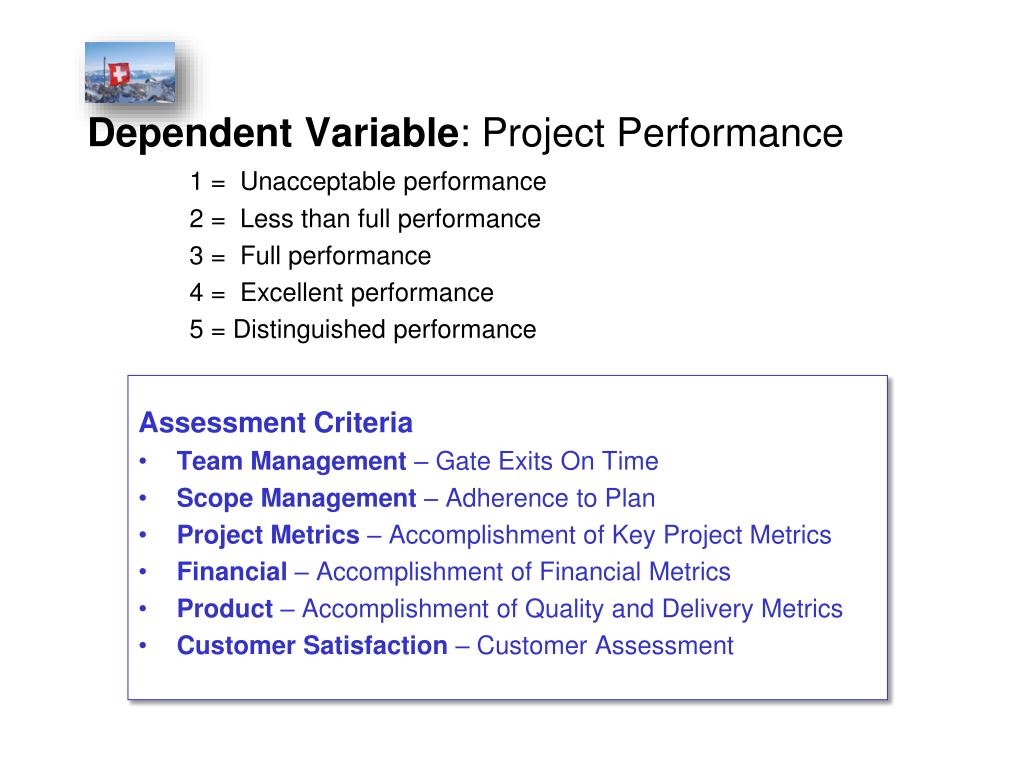Select the Distinguished performance rating line

[363, 330]
